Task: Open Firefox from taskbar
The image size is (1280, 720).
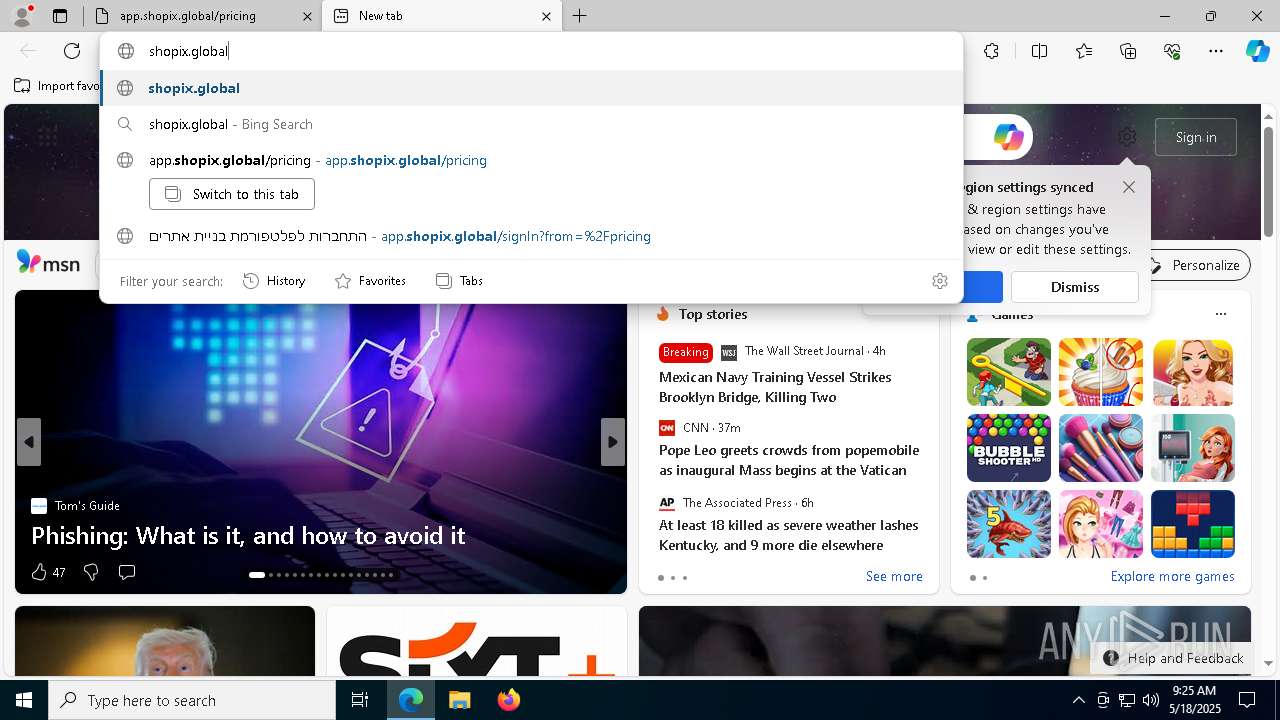Action: click(x=508, y=700)
